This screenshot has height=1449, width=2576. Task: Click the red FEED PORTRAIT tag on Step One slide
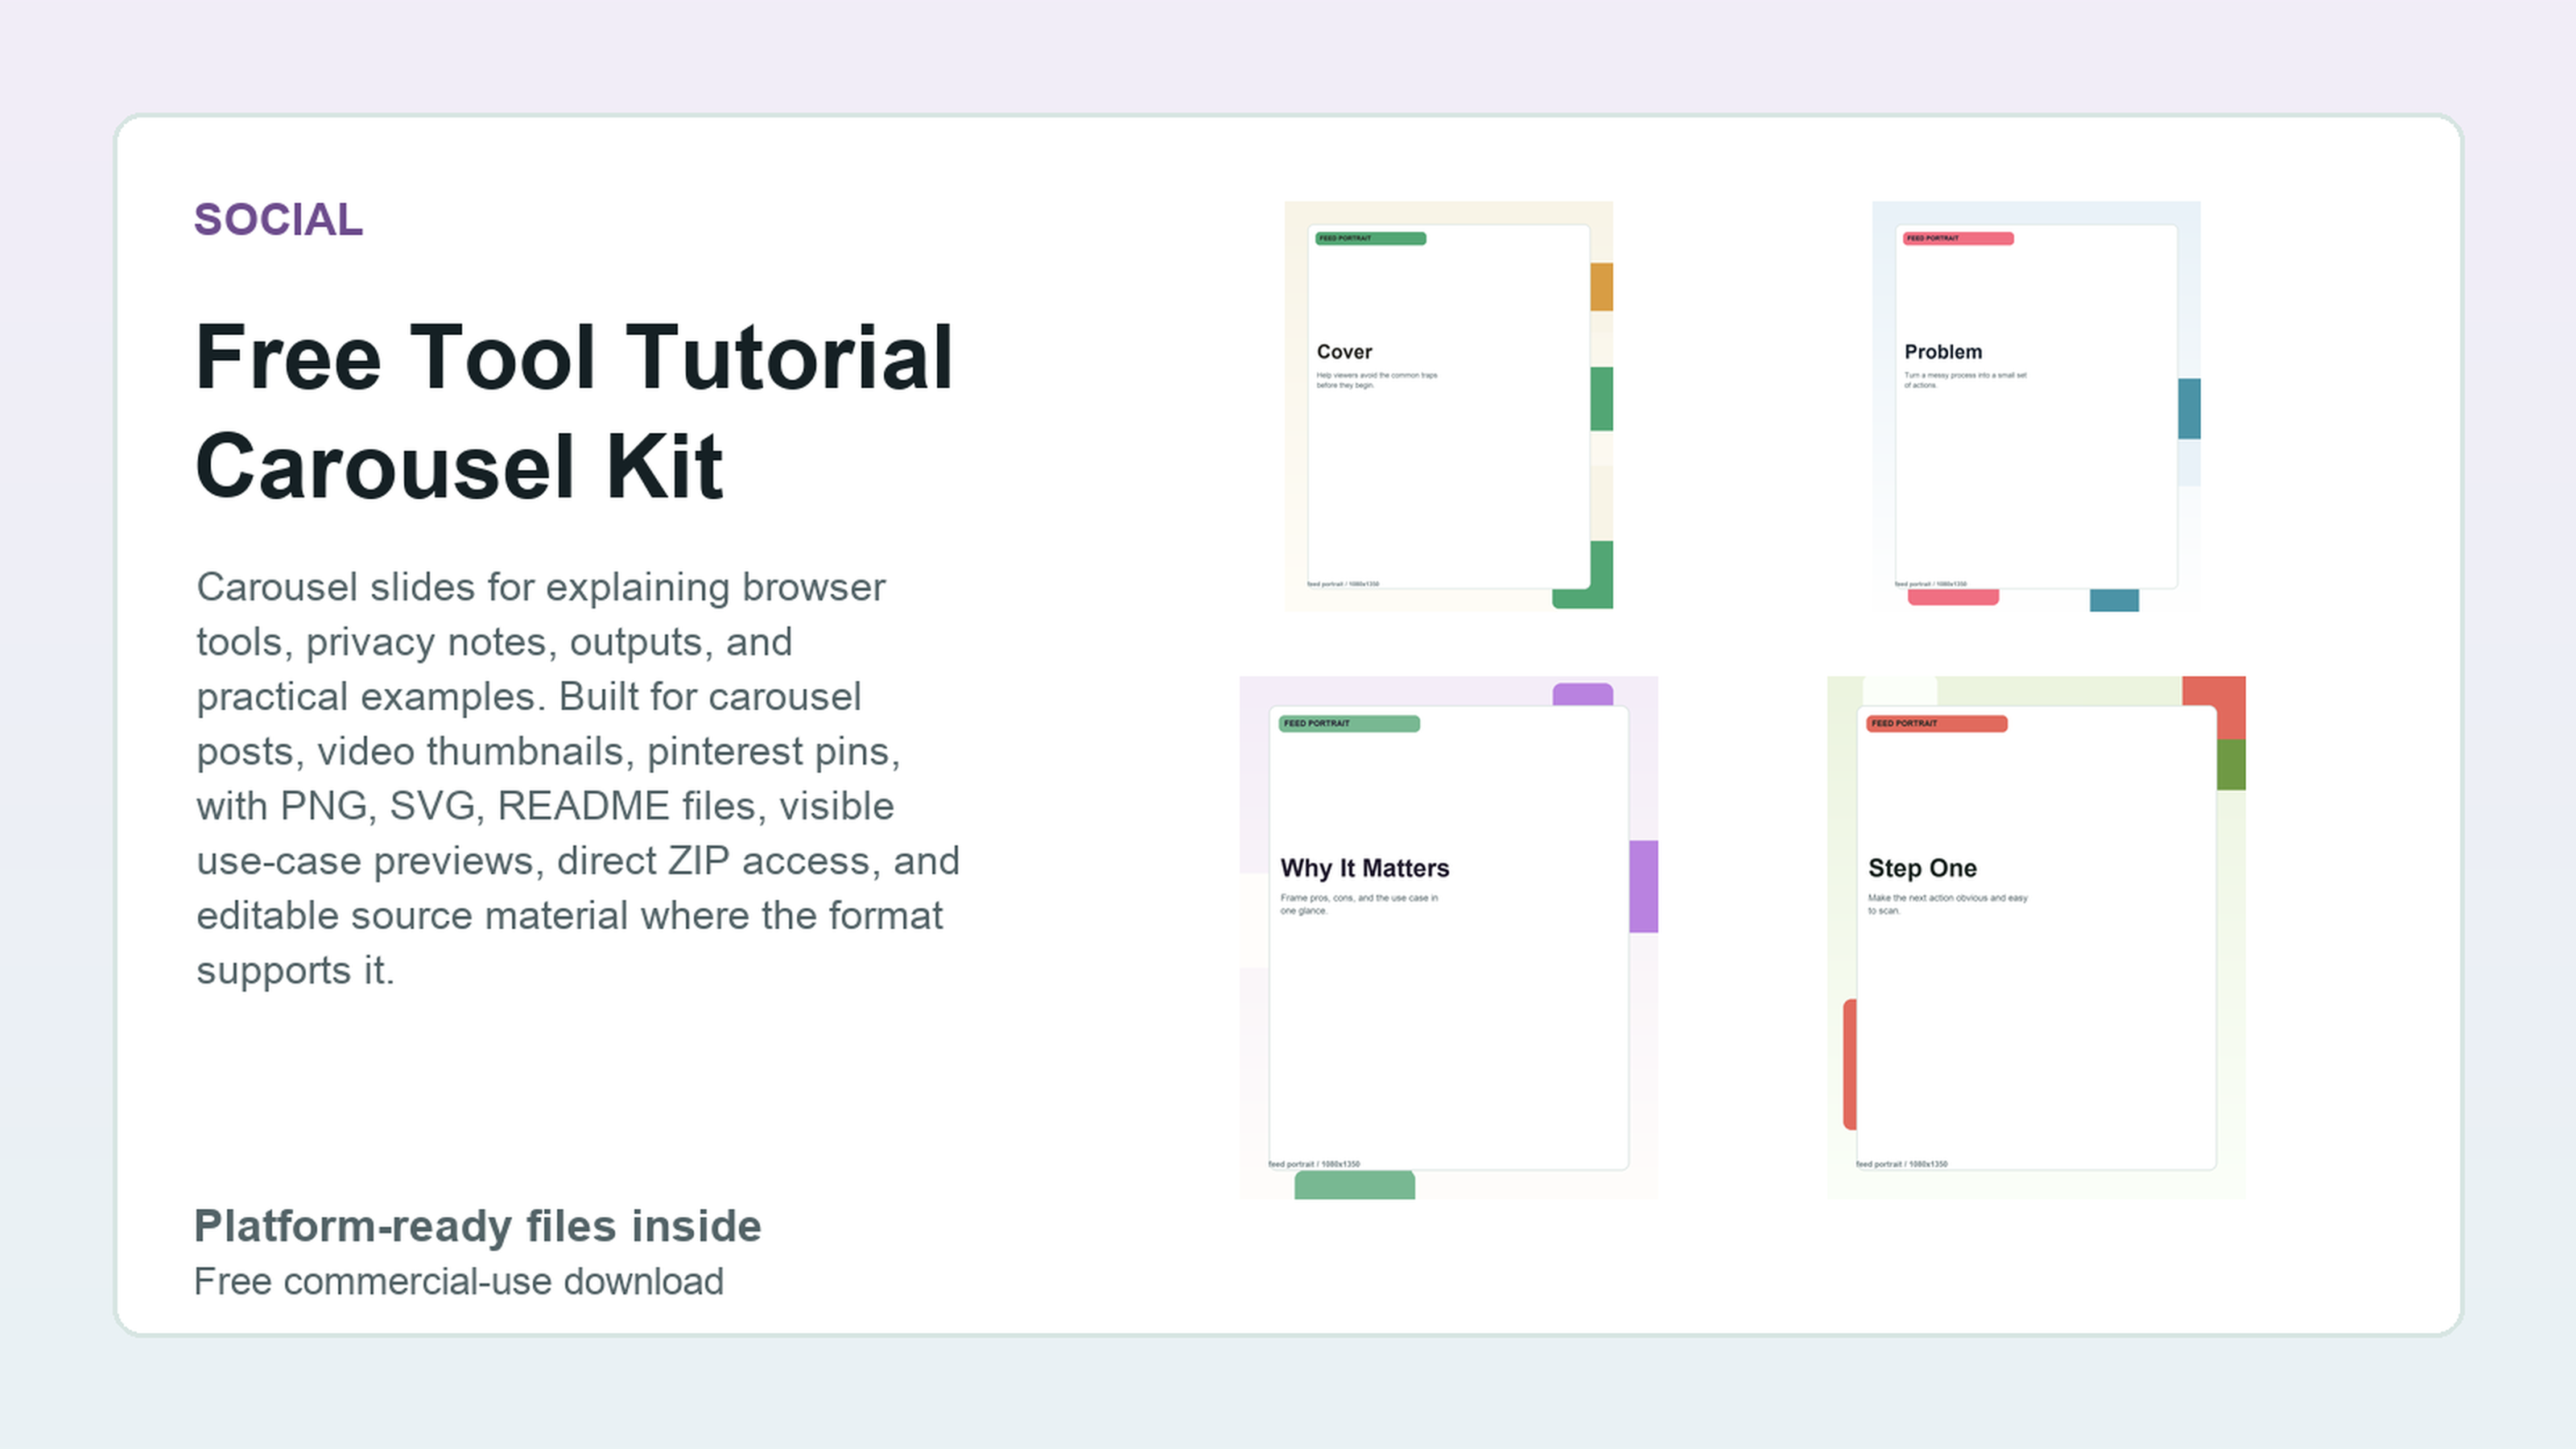tap(1937, 723)
